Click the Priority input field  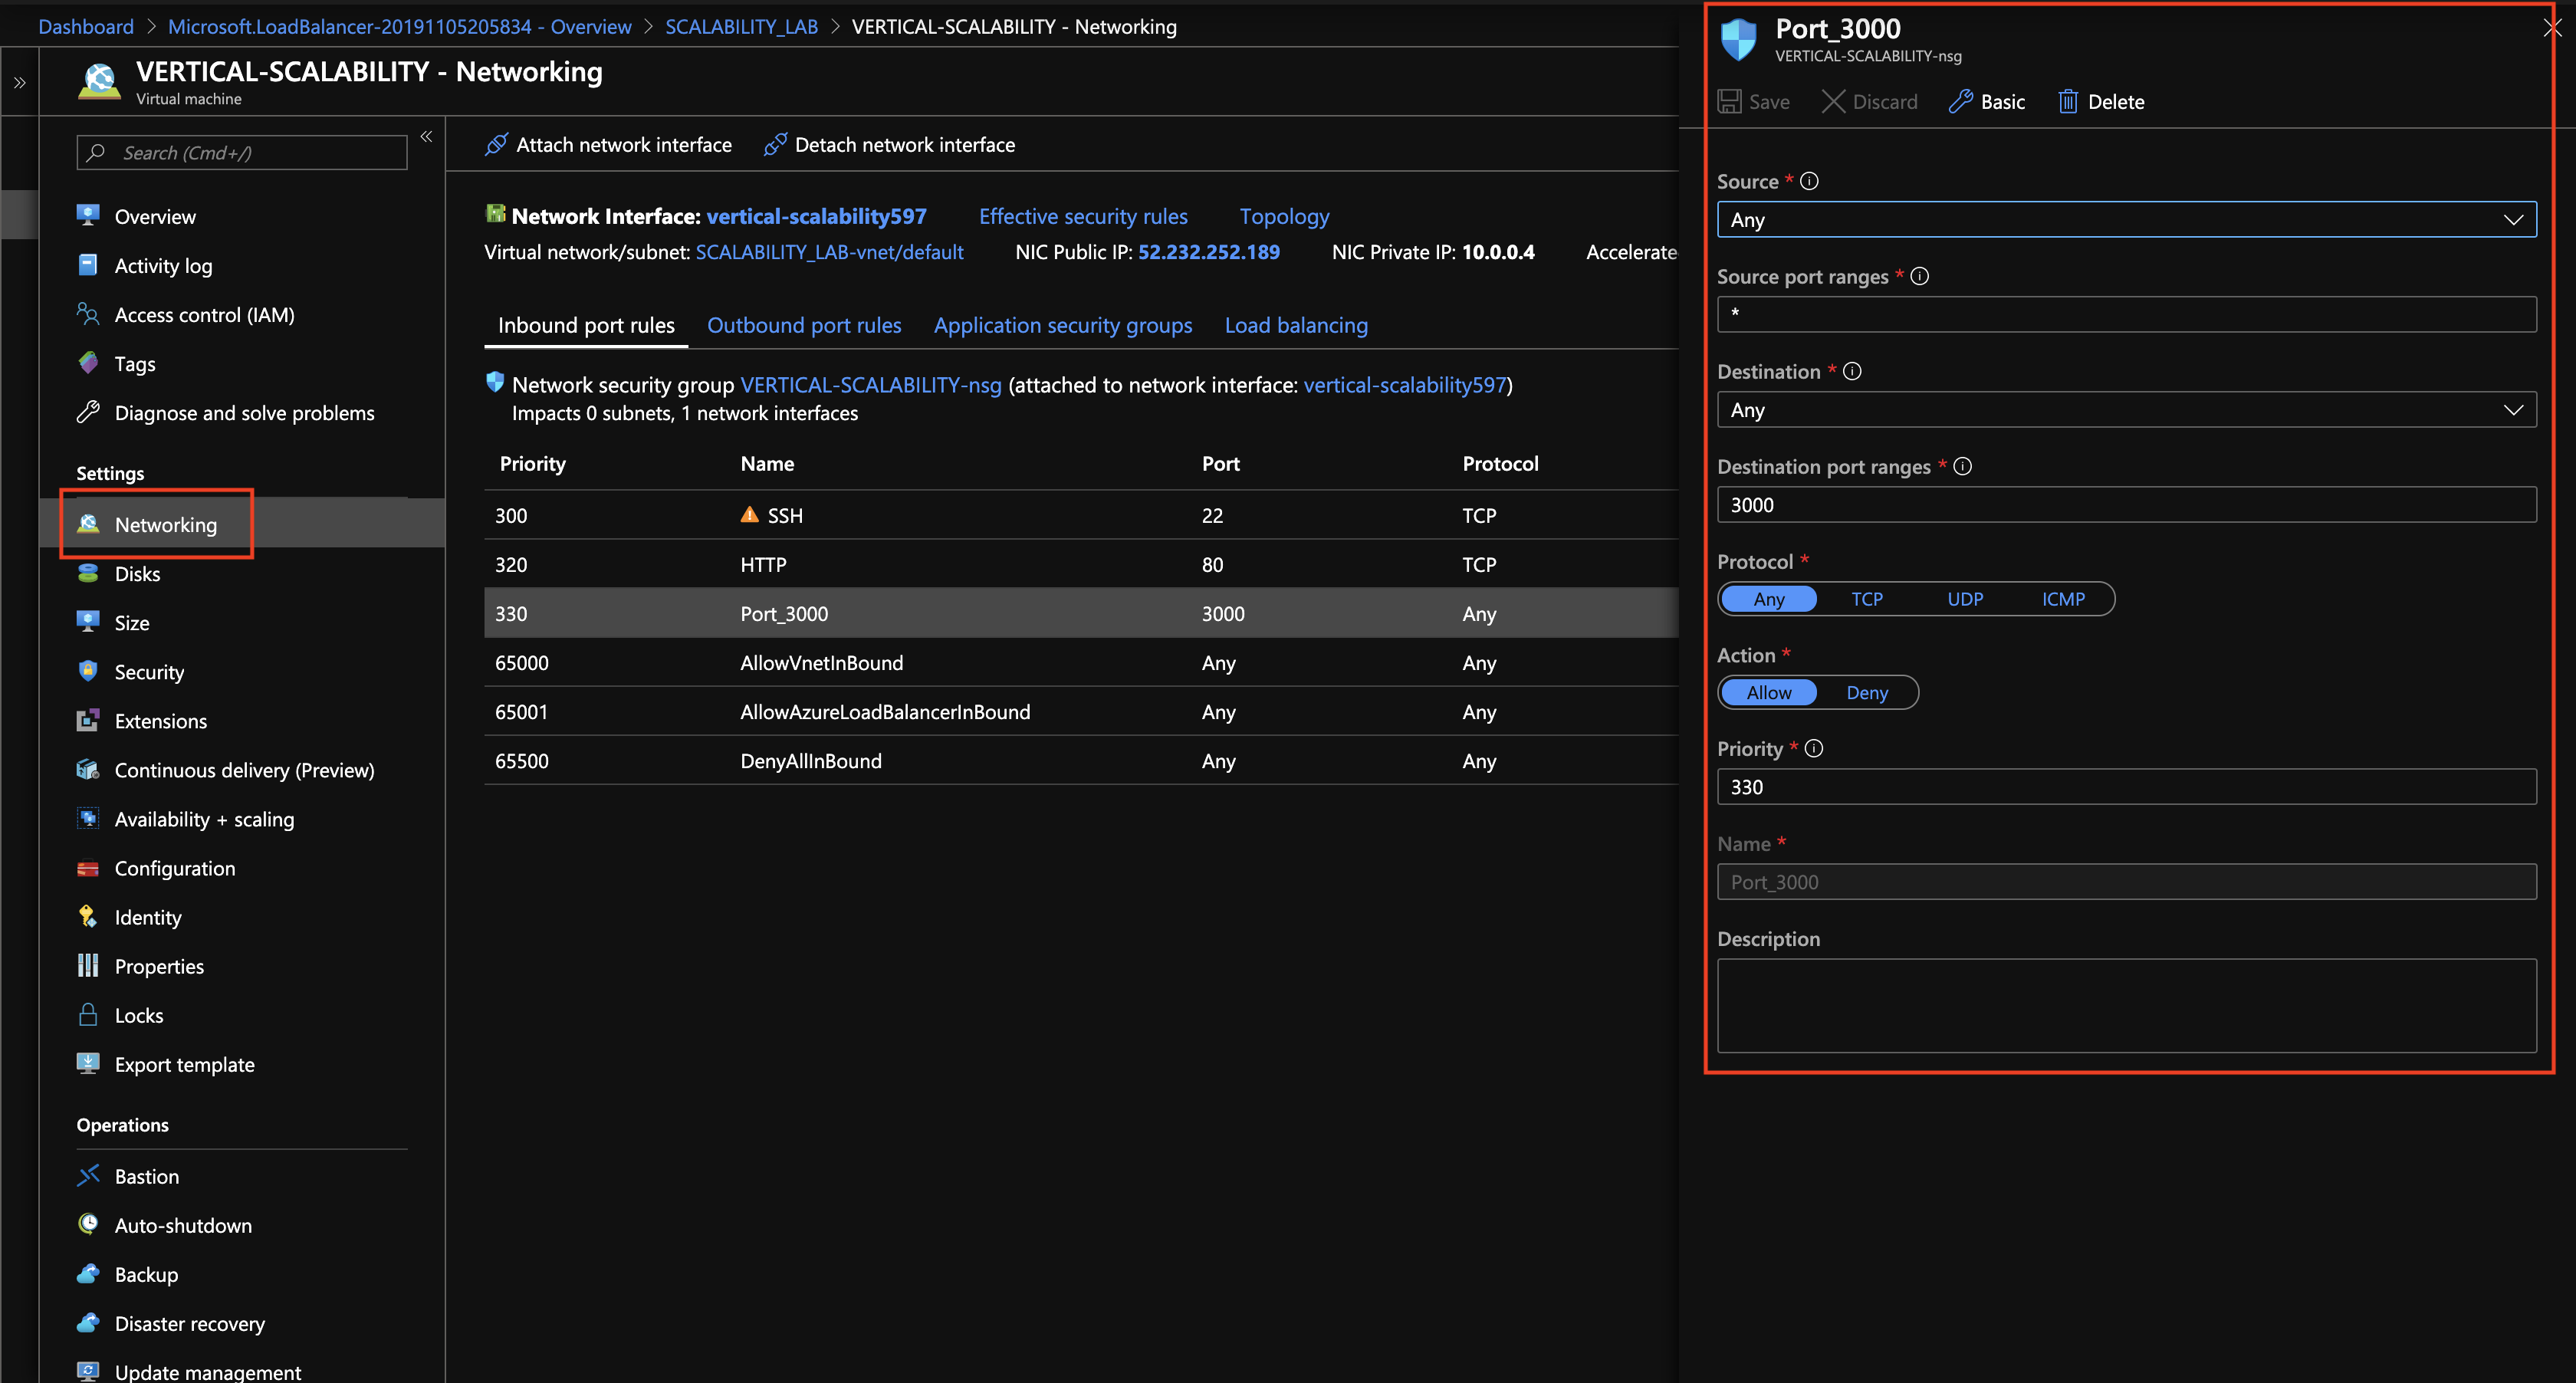click(x=2126, y=787)
